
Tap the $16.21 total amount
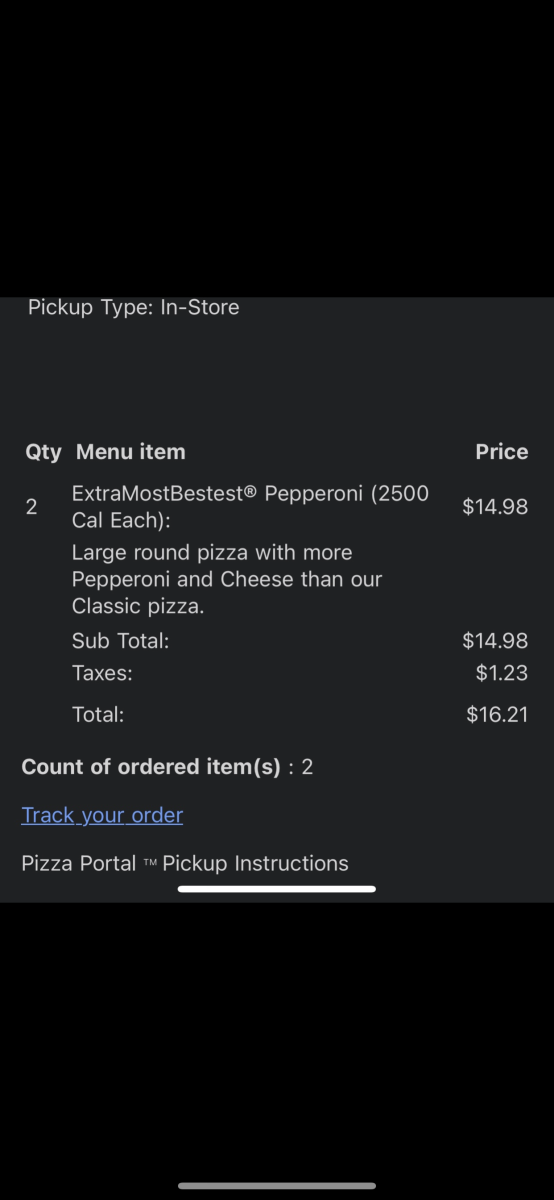click(x=497, y=714)
